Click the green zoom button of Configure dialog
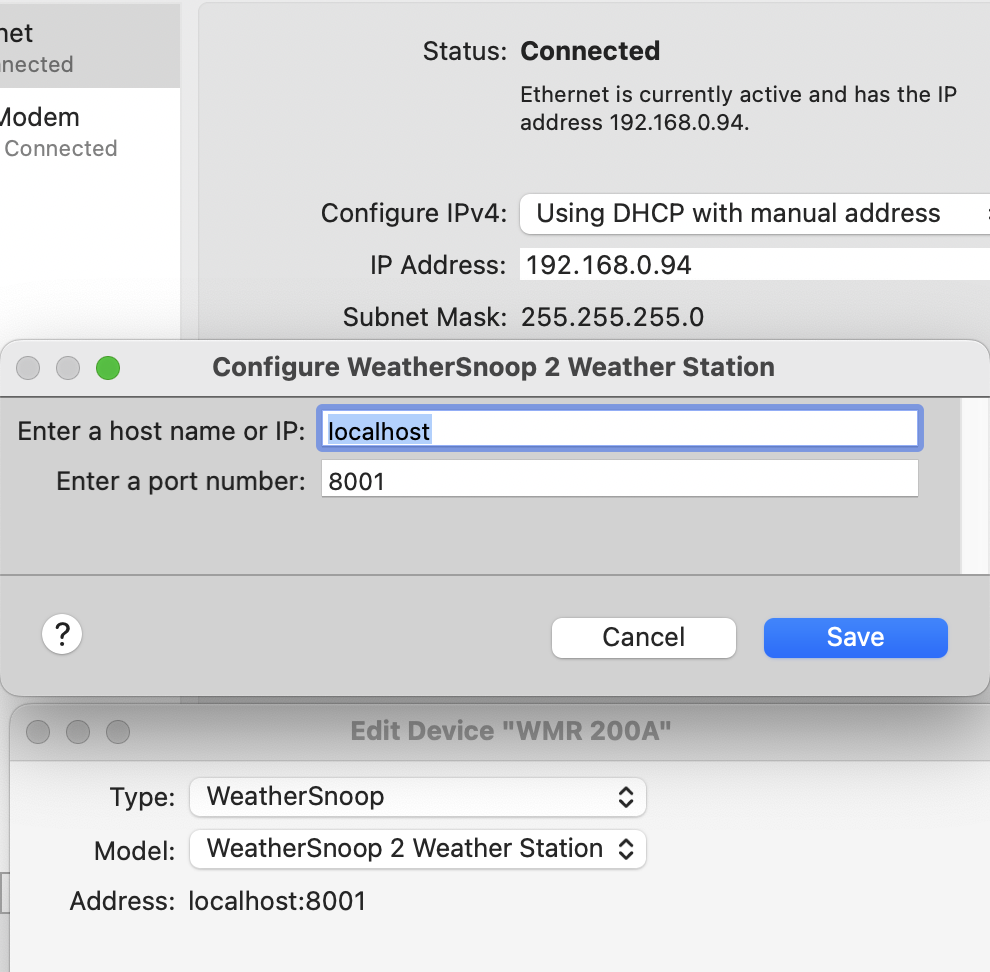This screenshot has width=990, height=972. point(108,368)
